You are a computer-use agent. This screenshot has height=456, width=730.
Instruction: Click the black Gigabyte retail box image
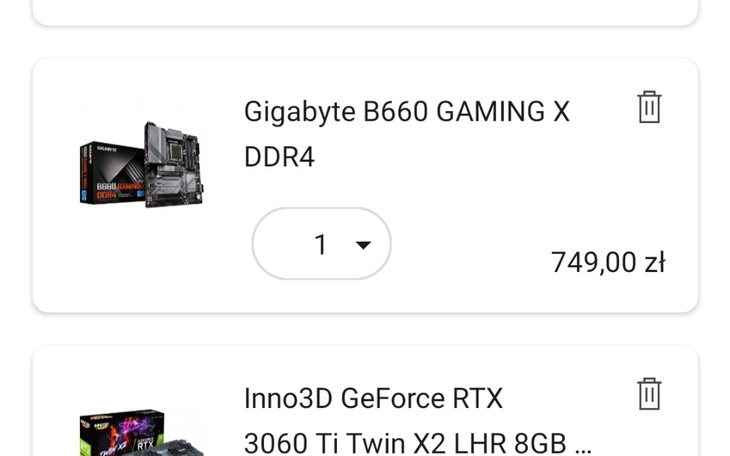point(112,173)
